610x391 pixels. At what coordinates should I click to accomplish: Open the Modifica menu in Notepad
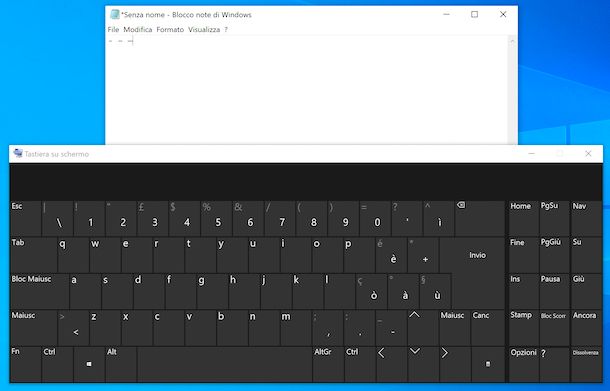click(x=138, y=30)
